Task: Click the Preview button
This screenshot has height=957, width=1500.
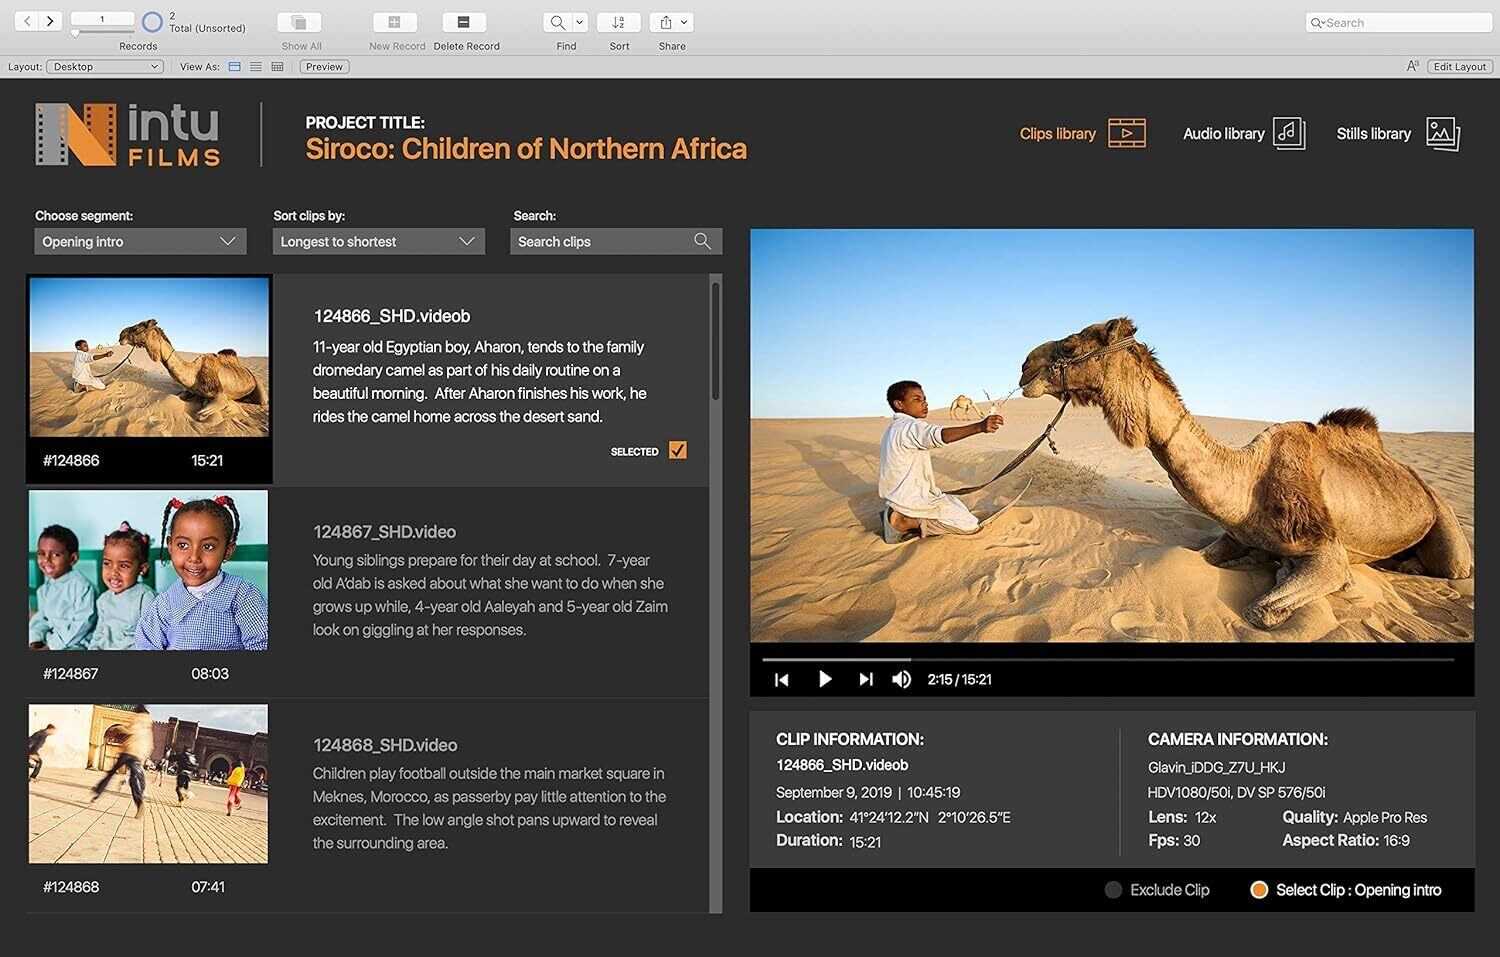Action: coord(324,67)
